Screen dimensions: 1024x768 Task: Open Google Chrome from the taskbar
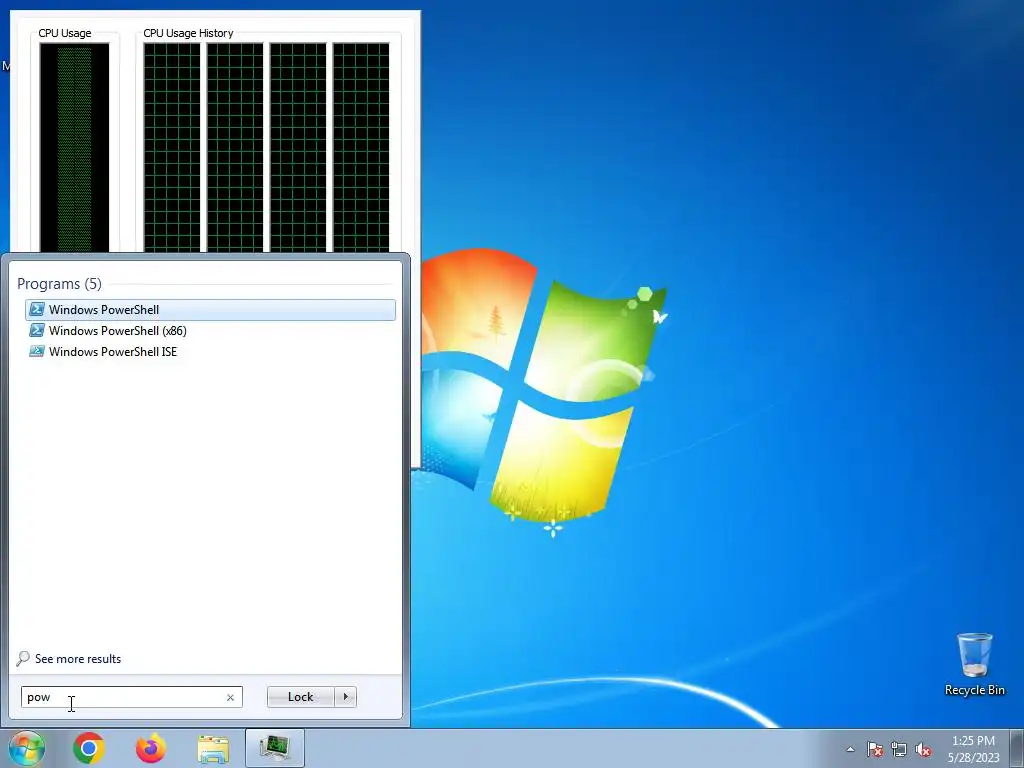pos(89,748)
